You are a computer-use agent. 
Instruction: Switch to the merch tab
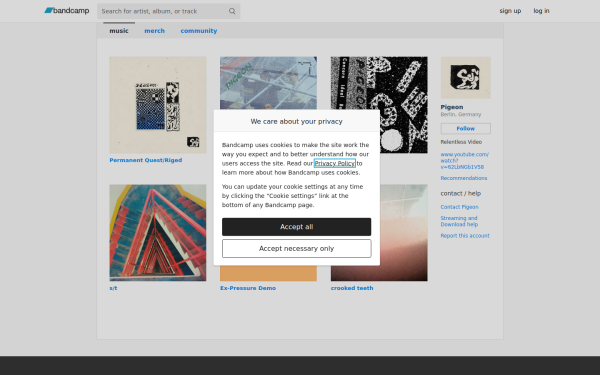point(155,31)
